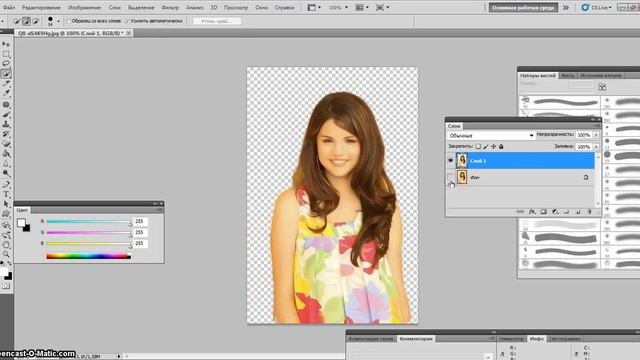Click the R channel slider
The width and height of the screenshot is (640, 360).
point(89,221)
